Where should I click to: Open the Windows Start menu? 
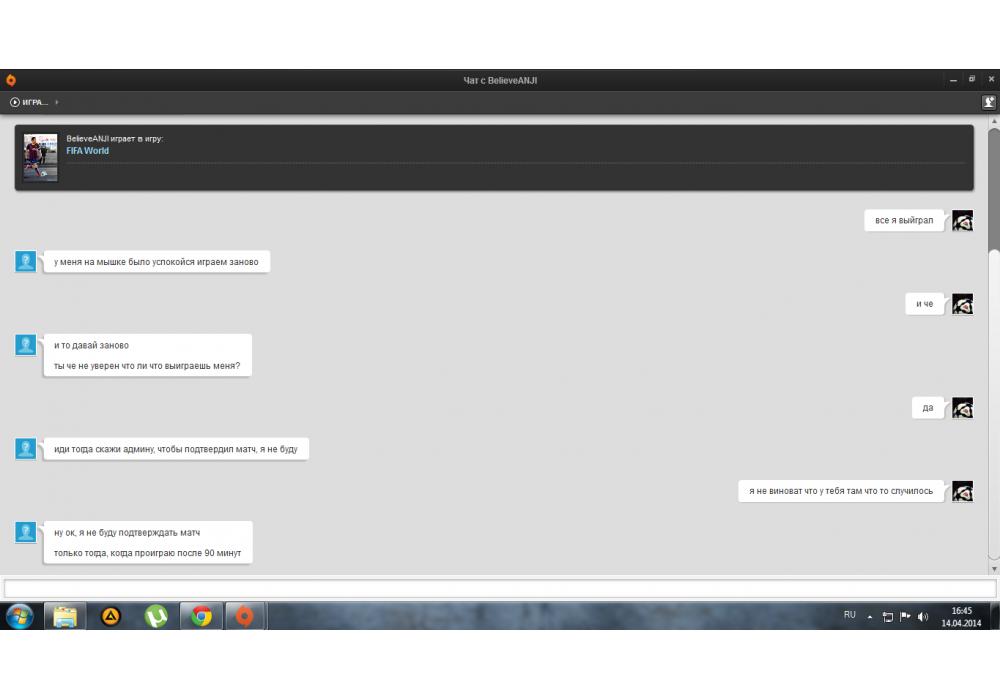20,616
